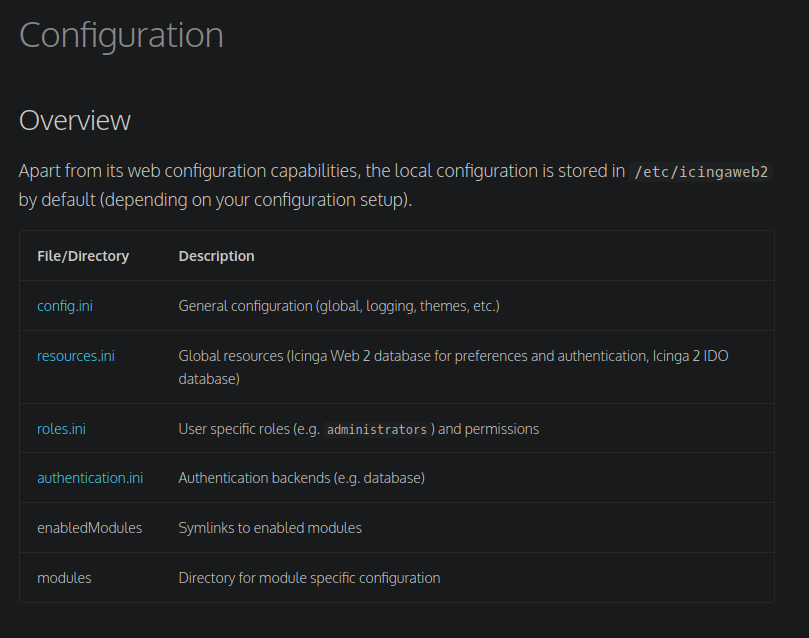Click the inline 'administrators' code text
The height and width of the screenshot is (638, 809).
377,430
